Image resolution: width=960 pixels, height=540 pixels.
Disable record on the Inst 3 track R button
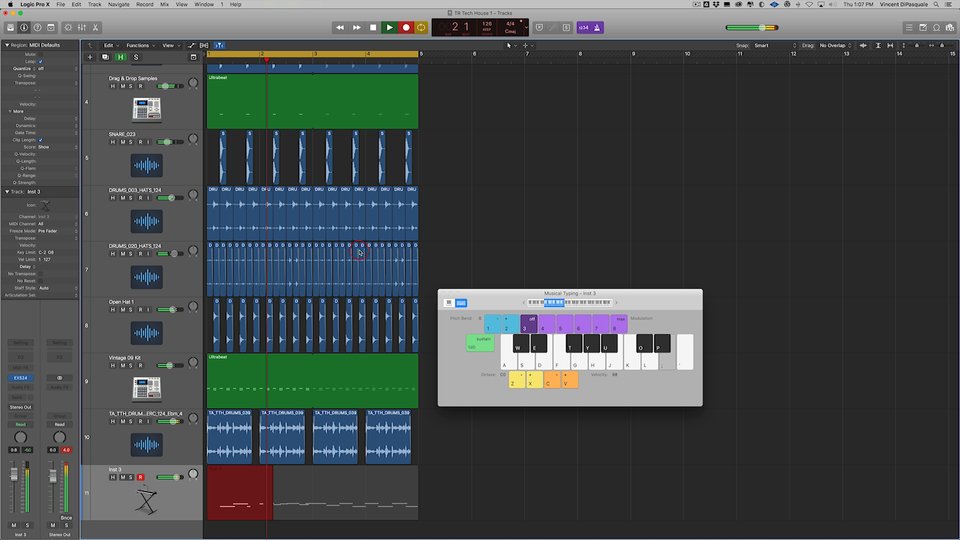coord(140,477)
